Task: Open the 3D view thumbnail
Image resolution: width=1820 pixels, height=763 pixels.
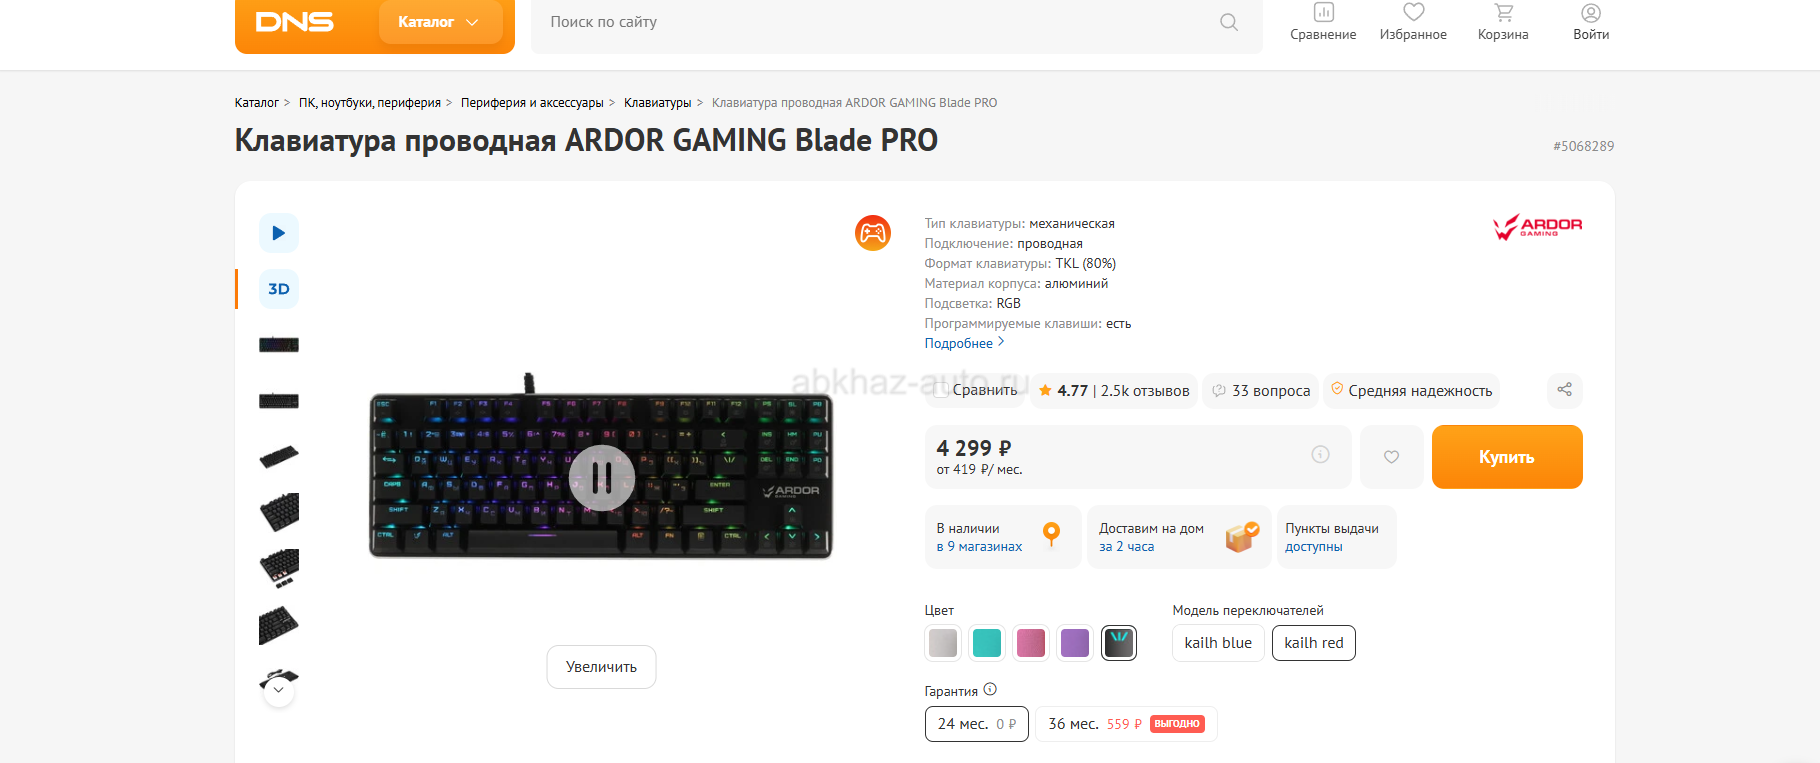Action: (x=279, y=289)
